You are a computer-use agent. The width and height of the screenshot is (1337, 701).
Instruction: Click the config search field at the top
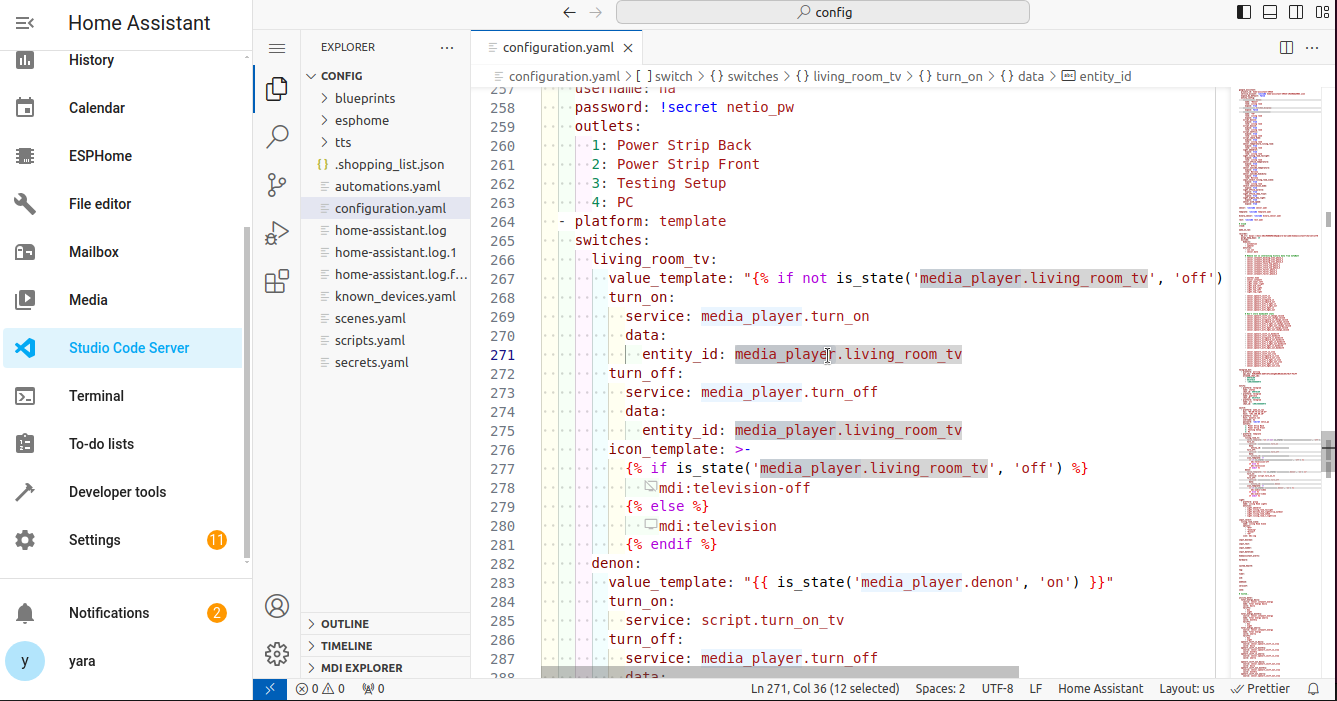pos(822,11)
